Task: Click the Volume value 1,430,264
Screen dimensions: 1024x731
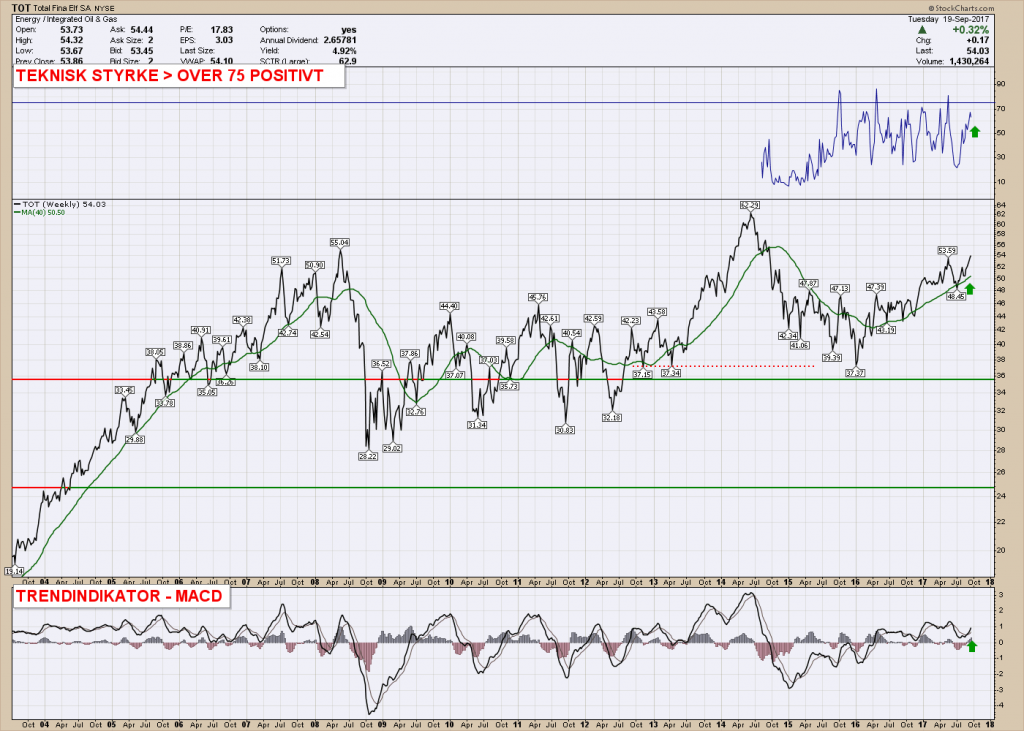Action: click(969, 61)
